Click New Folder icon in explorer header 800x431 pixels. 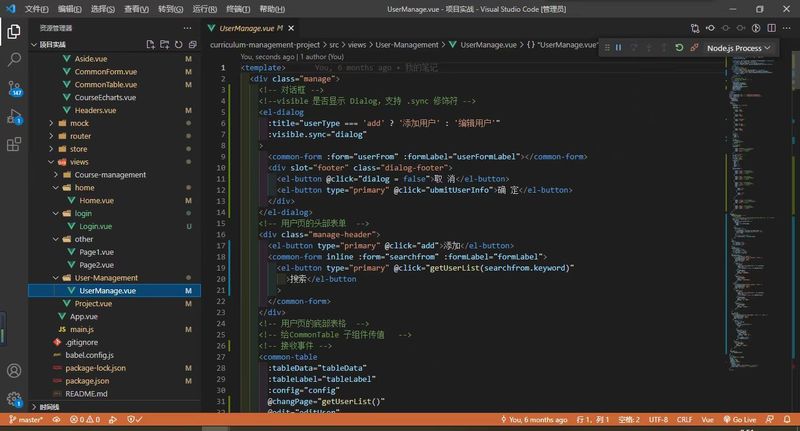pyautogui.click(x=164, y=44)
